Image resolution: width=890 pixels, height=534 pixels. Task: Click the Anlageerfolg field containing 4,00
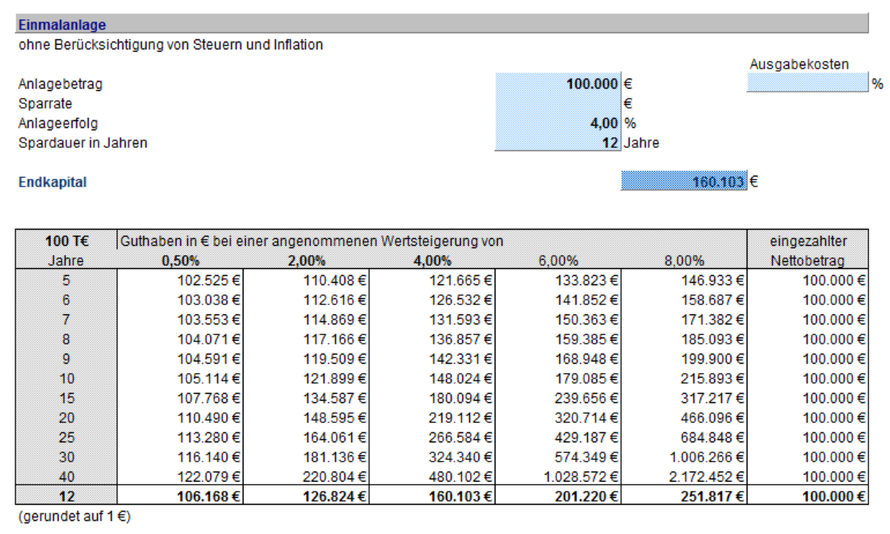pyautogui.click(x=558, y=123)
